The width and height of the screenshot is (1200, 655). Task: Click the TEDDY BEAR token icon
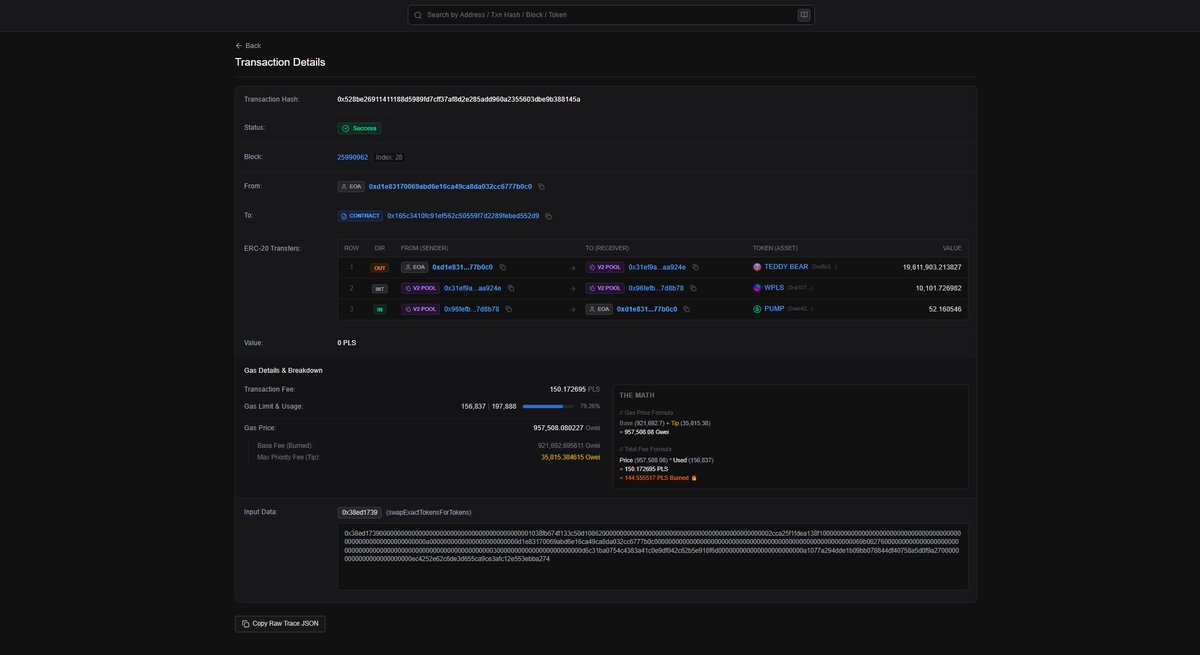758,267
